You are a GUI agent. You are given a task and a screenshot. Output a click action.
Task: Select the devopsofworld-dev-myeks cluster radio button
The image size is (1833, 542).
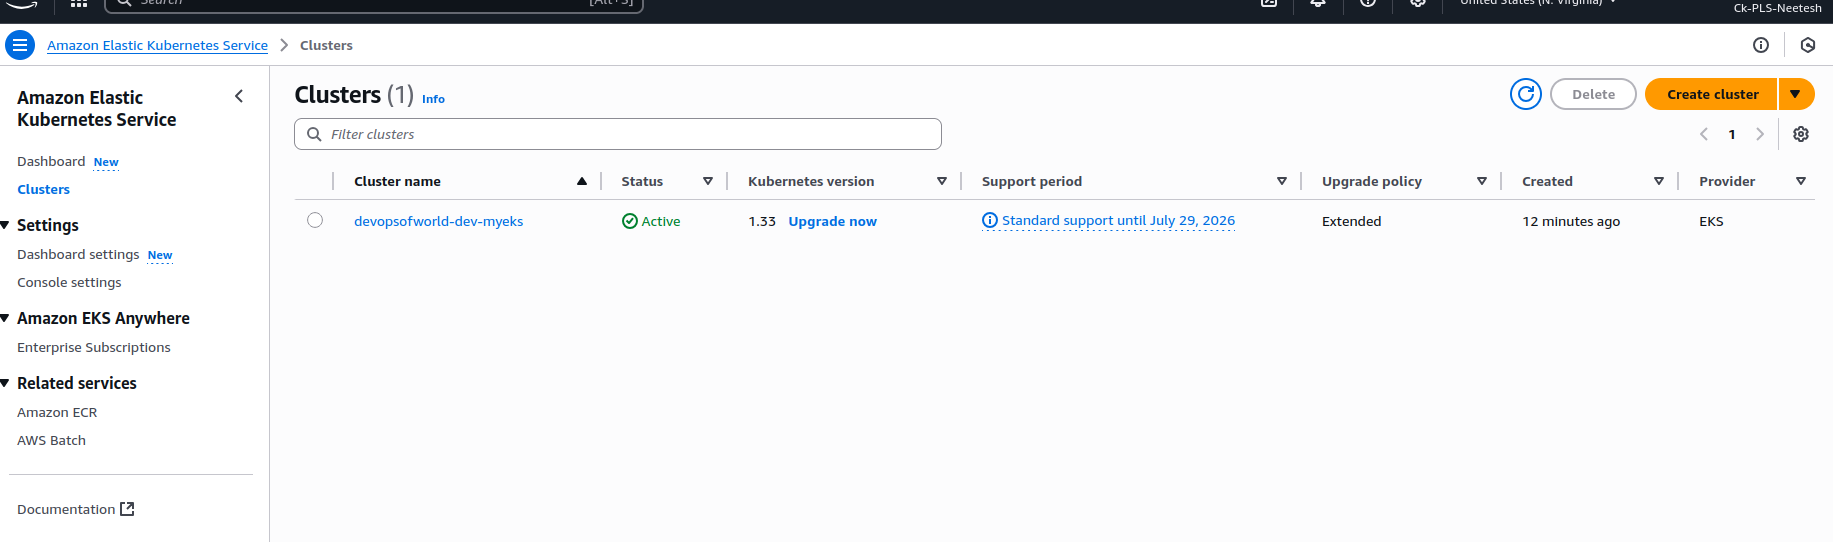pos(315,220)
